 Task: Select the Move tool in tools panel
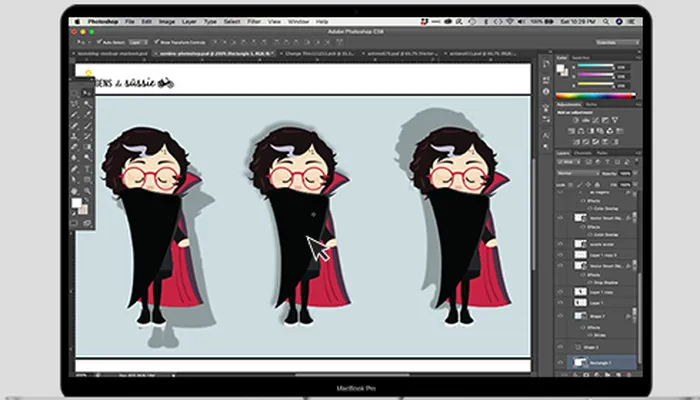87,93
